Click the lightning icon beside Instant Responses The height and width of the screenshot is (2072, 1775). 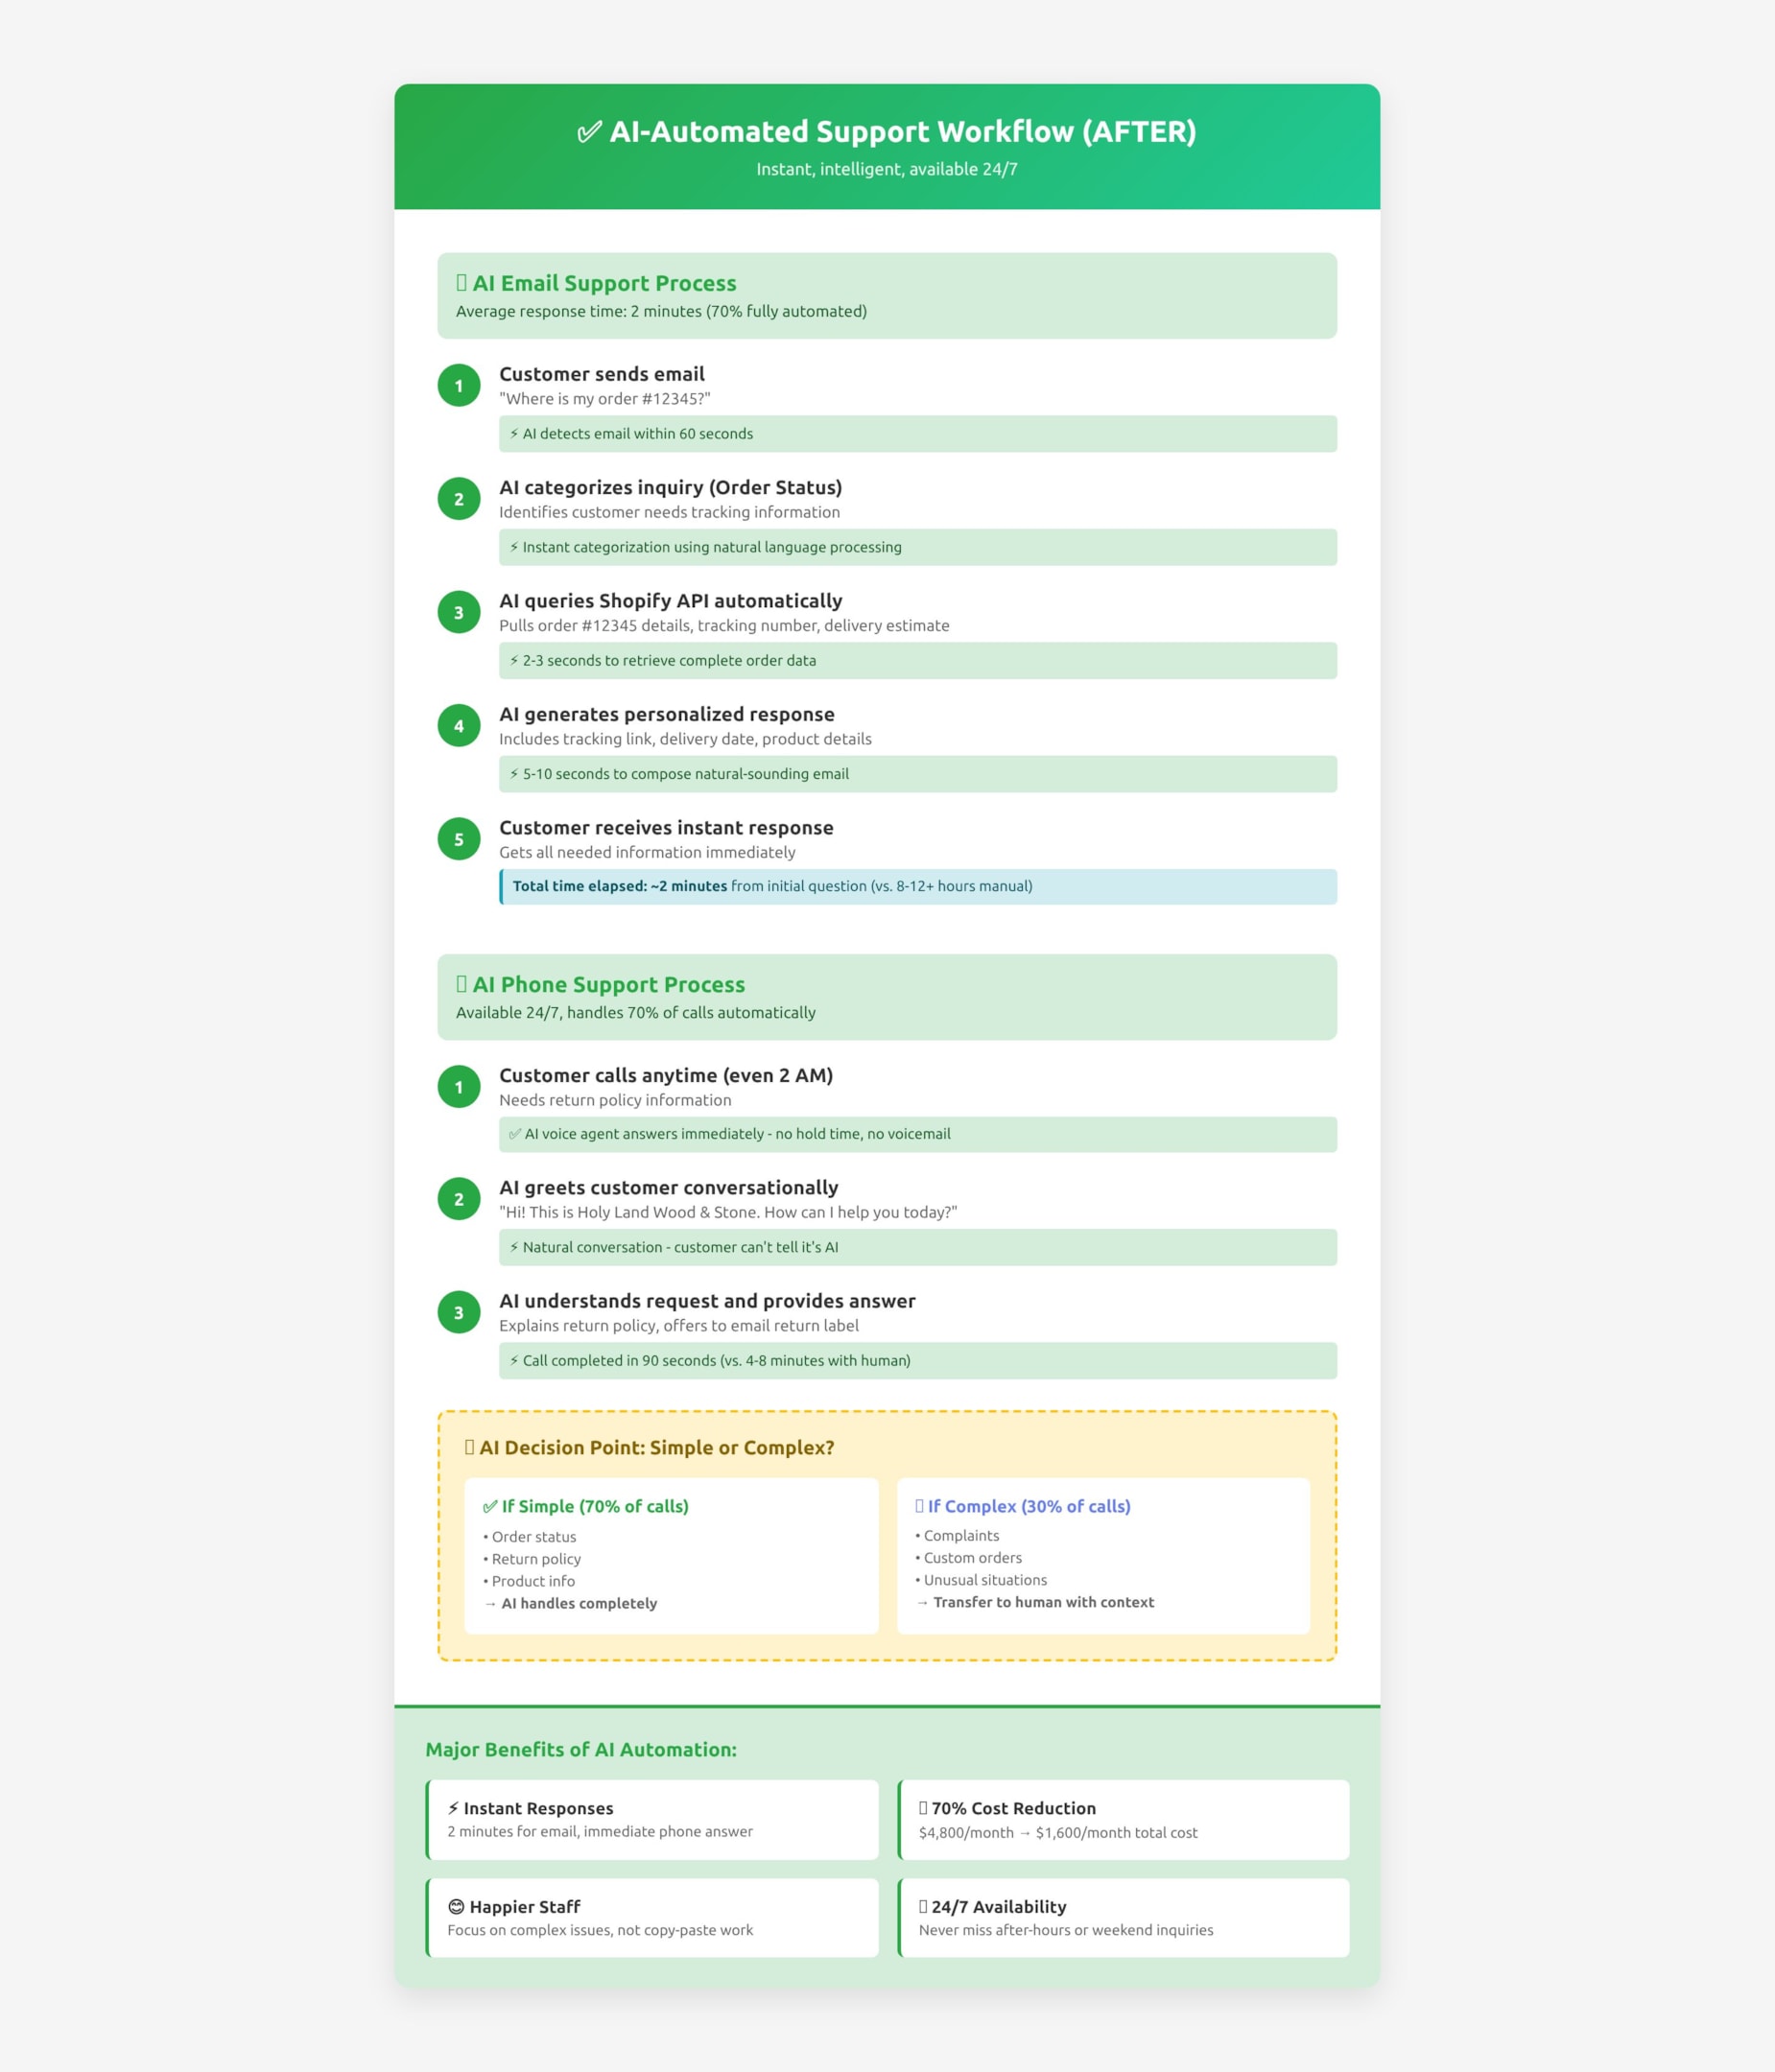(453, 1808)
